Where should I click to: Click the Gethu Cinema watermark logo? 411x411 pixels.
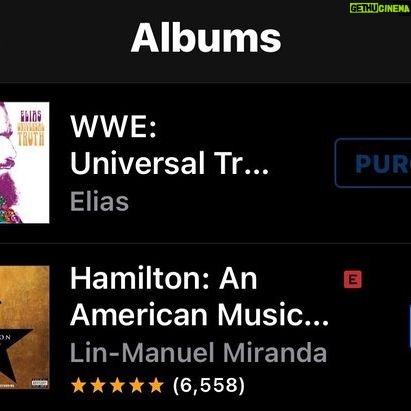(379, 8)
